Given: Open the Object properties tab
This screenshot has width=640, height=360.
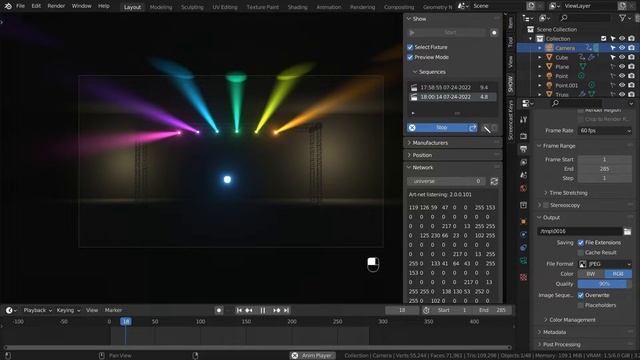Looking at the screenshot, I should coord(524,221).
